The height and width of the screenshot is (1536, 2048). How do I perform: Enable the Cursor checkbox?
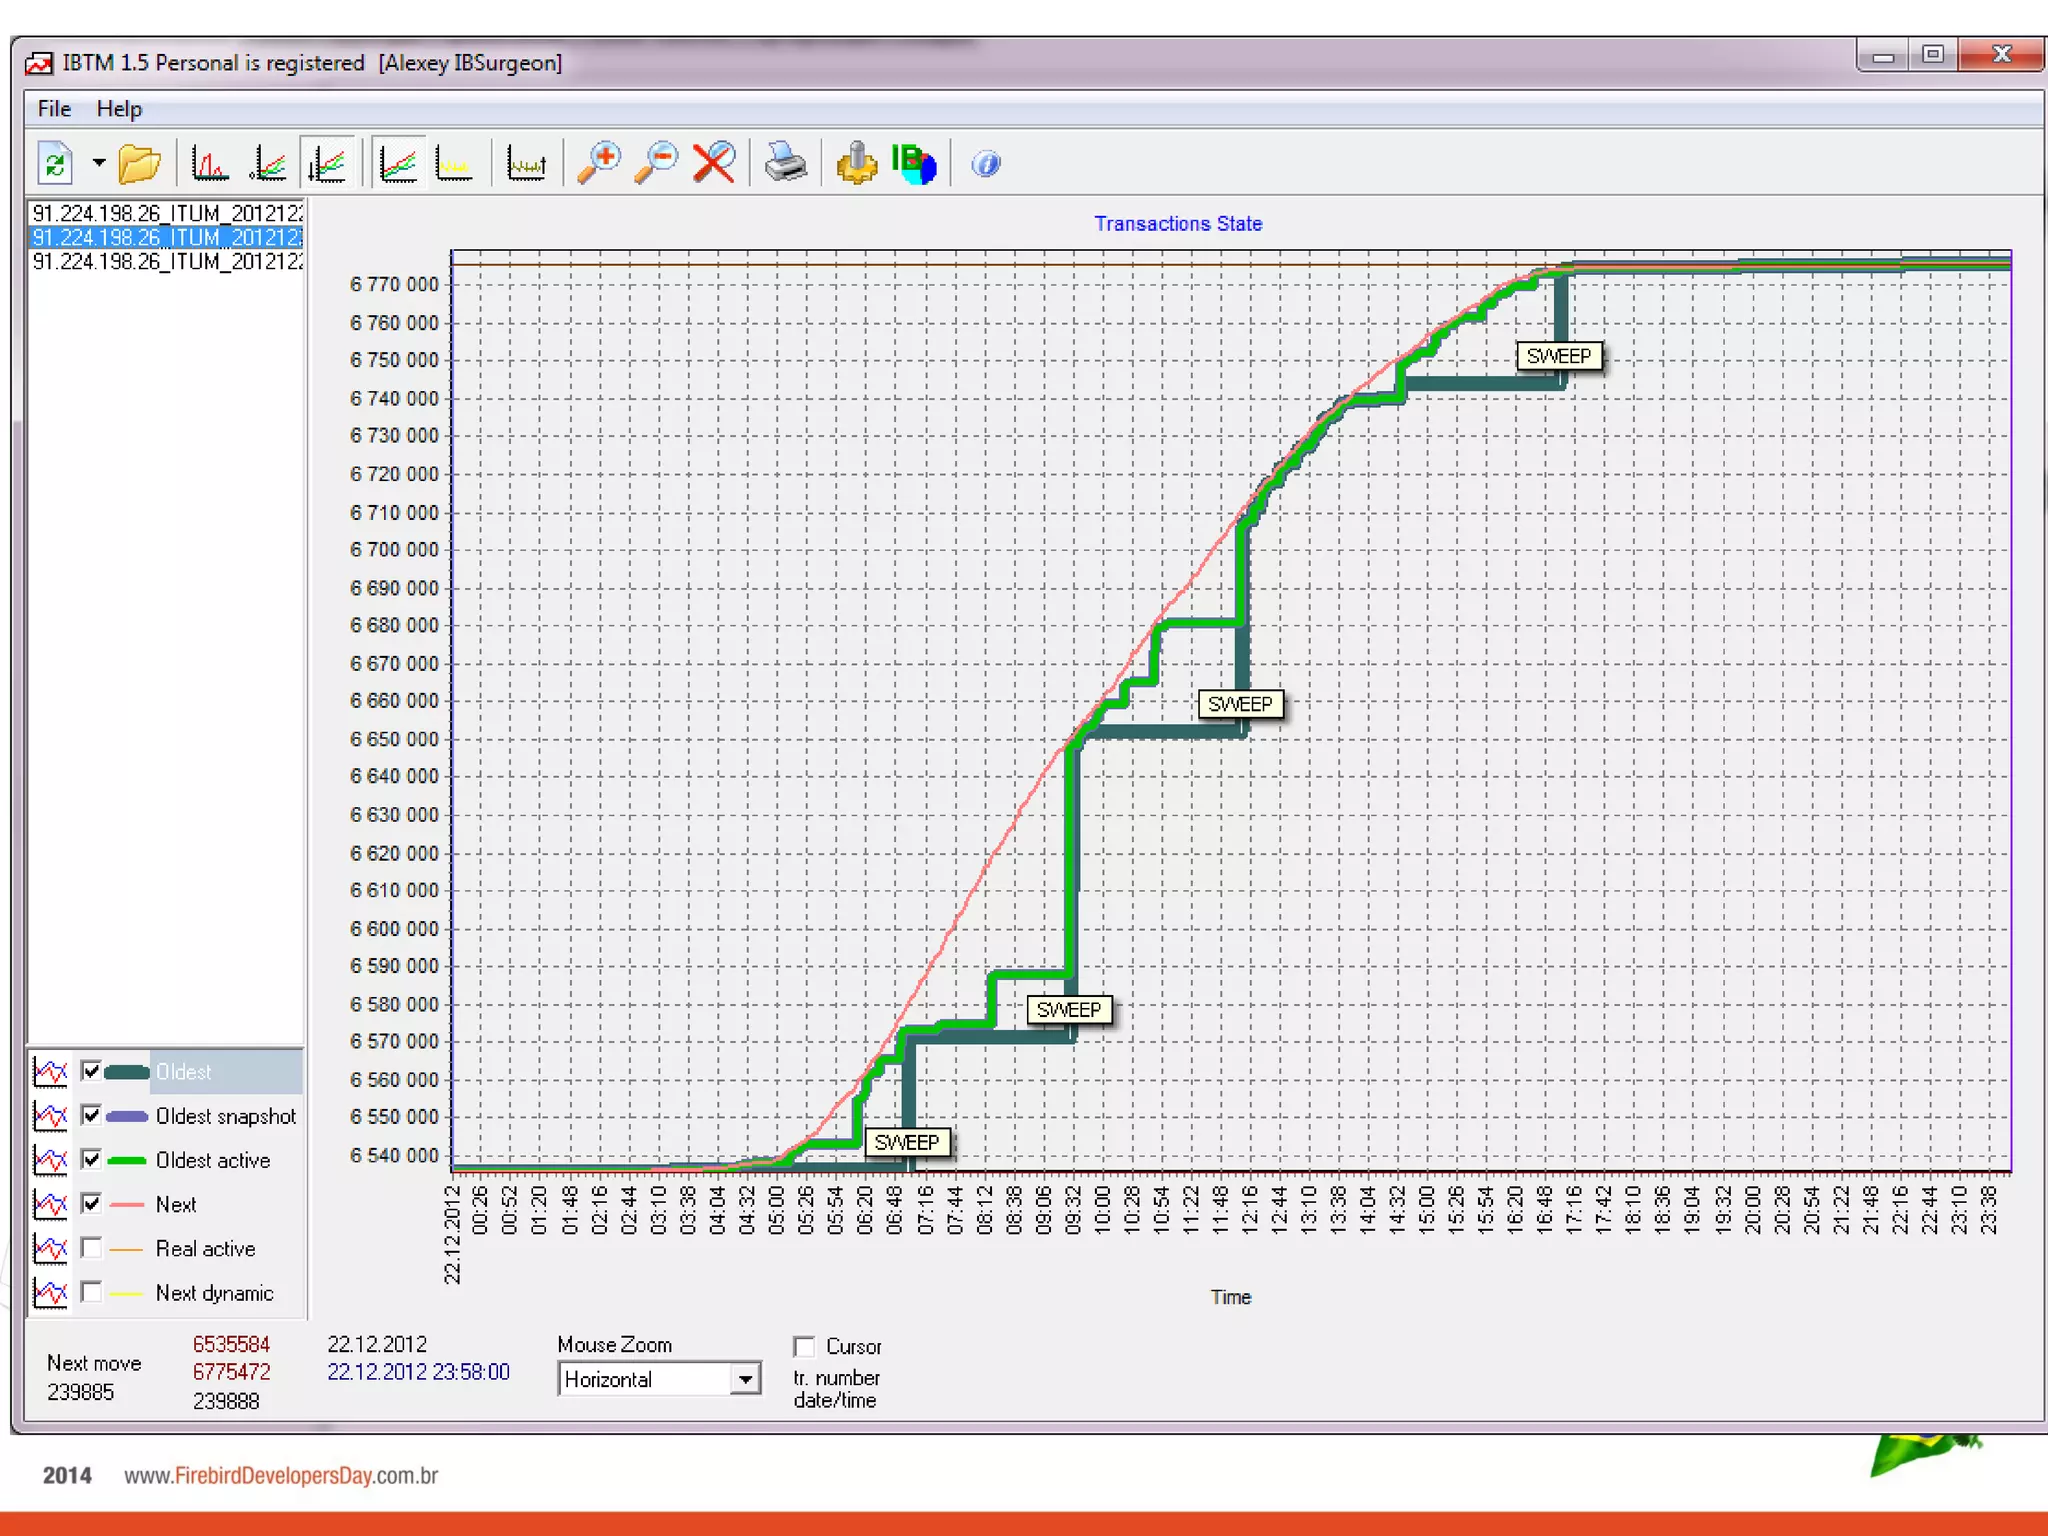coord(804,1346)
